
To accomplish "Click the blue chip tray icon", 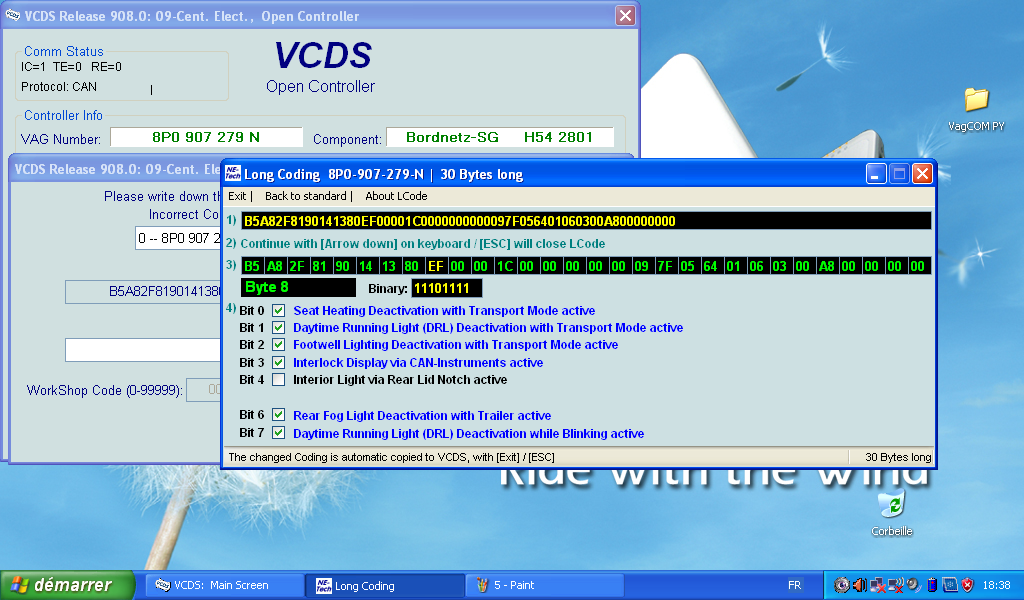I will [950, 585].
